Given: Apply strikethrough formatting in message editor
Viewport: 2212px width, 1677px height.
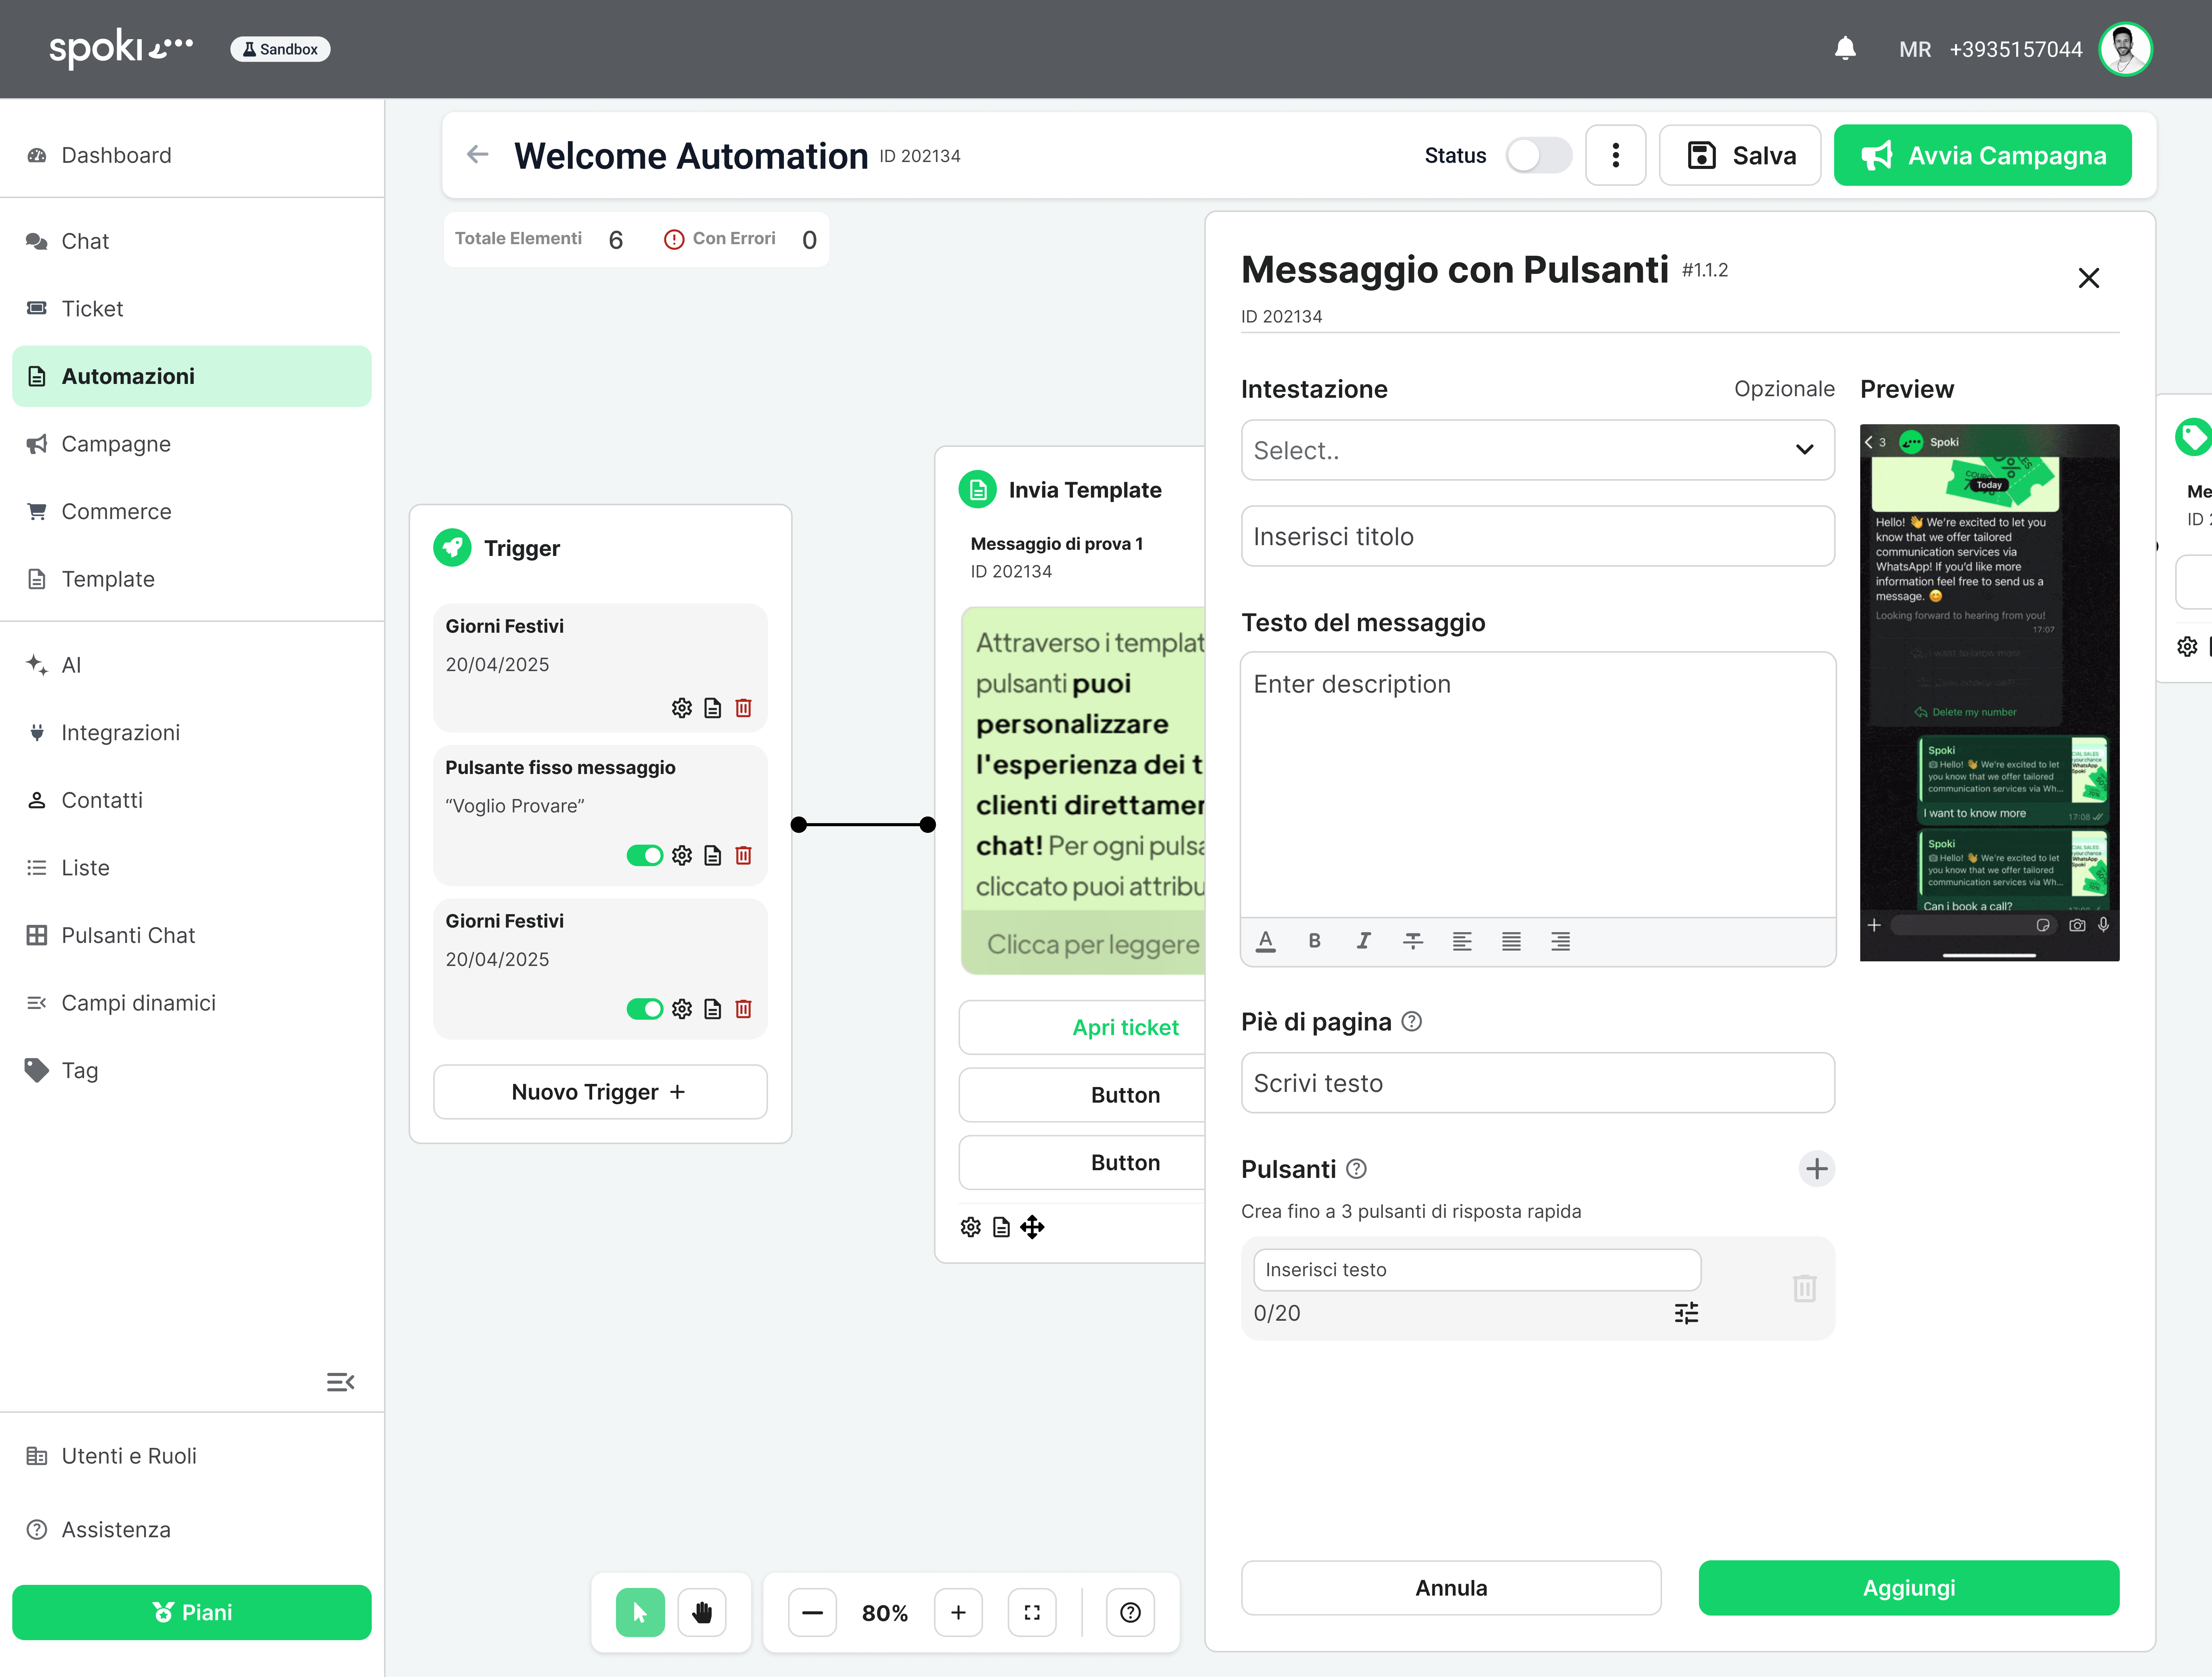Looking at the screenshot, I should coord(1412,941).
